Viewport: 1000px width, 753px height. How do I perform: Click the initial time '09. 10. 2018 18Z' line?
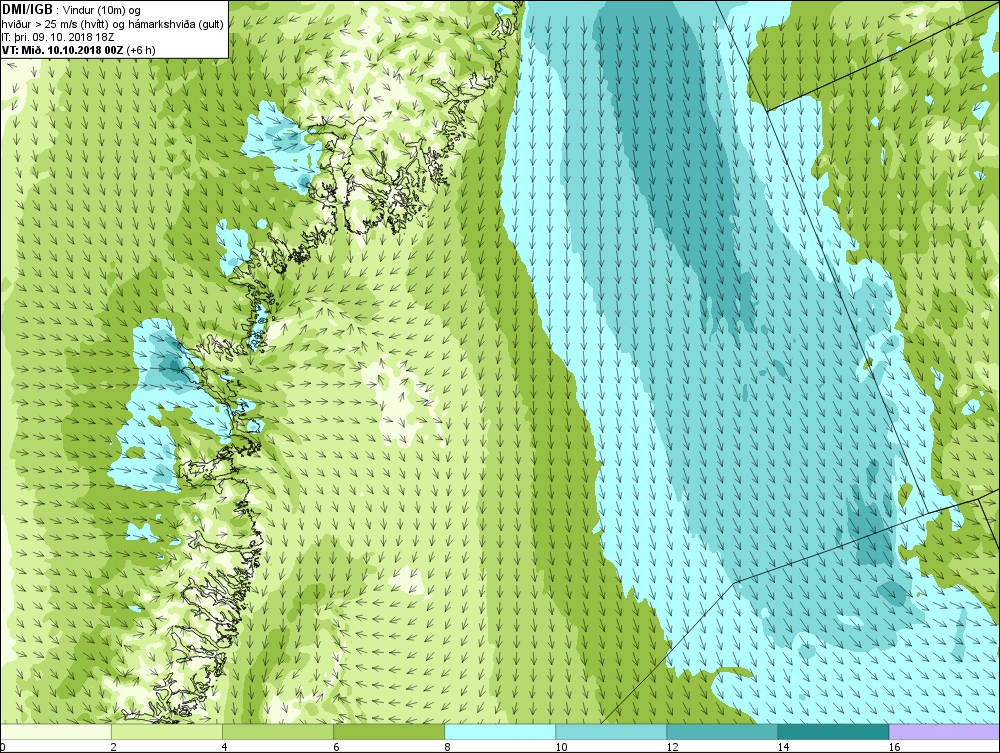(x=58, y=37)
